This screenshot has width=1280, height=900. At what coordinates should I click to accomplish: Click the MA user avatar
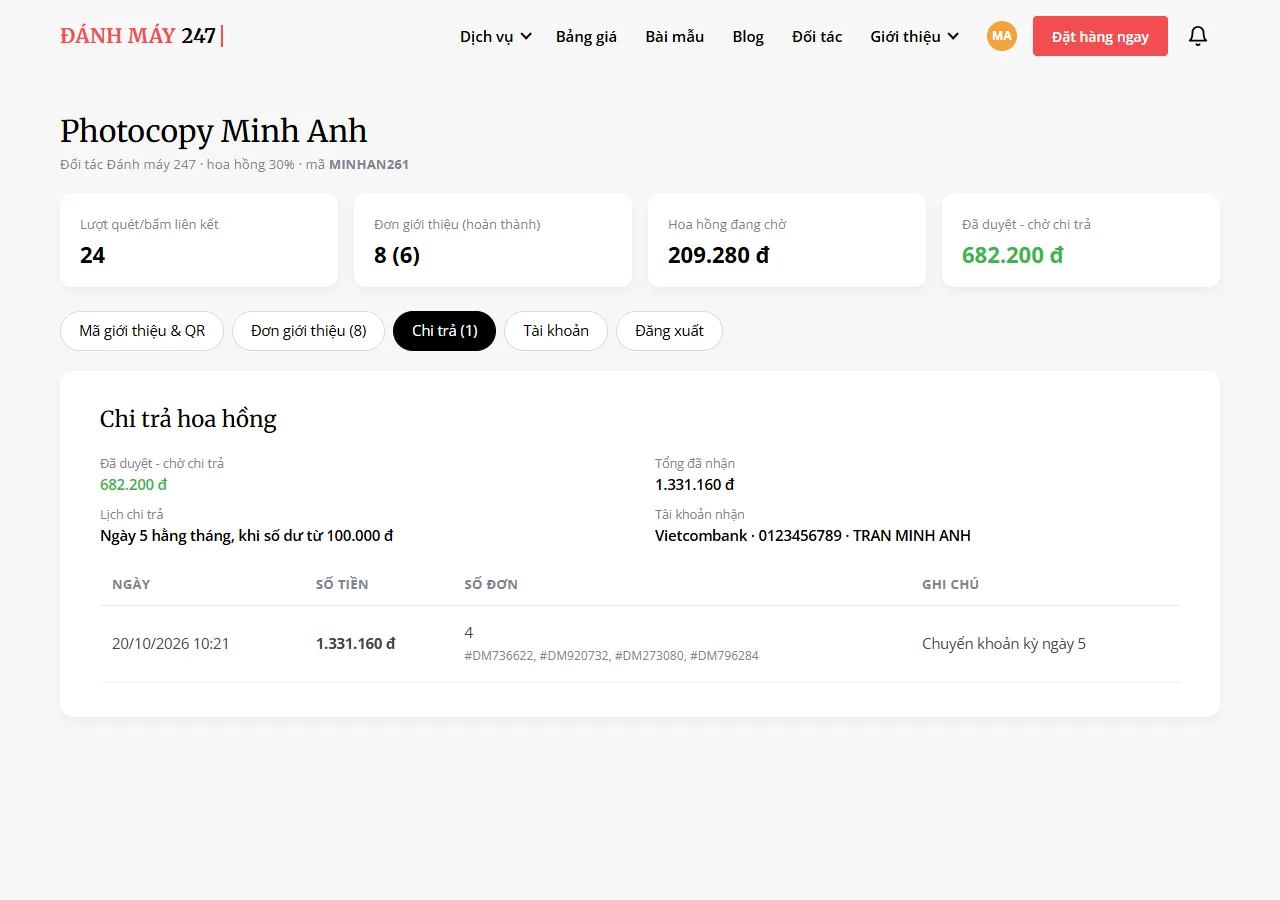tap(1002, 36)
